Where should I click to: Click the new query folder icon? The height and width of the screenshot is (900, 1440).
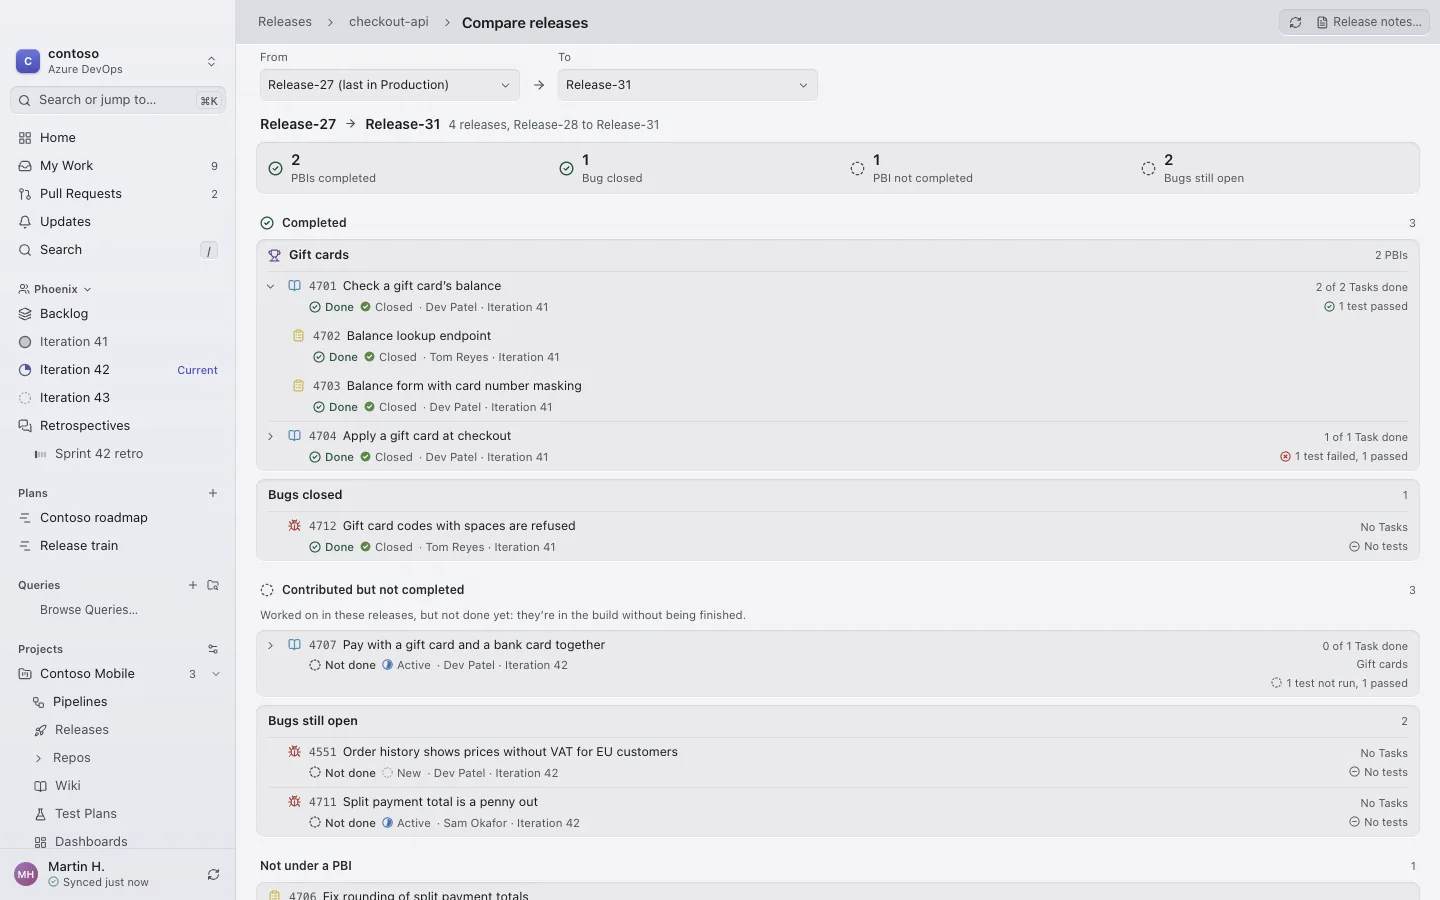tap(213, 585)
